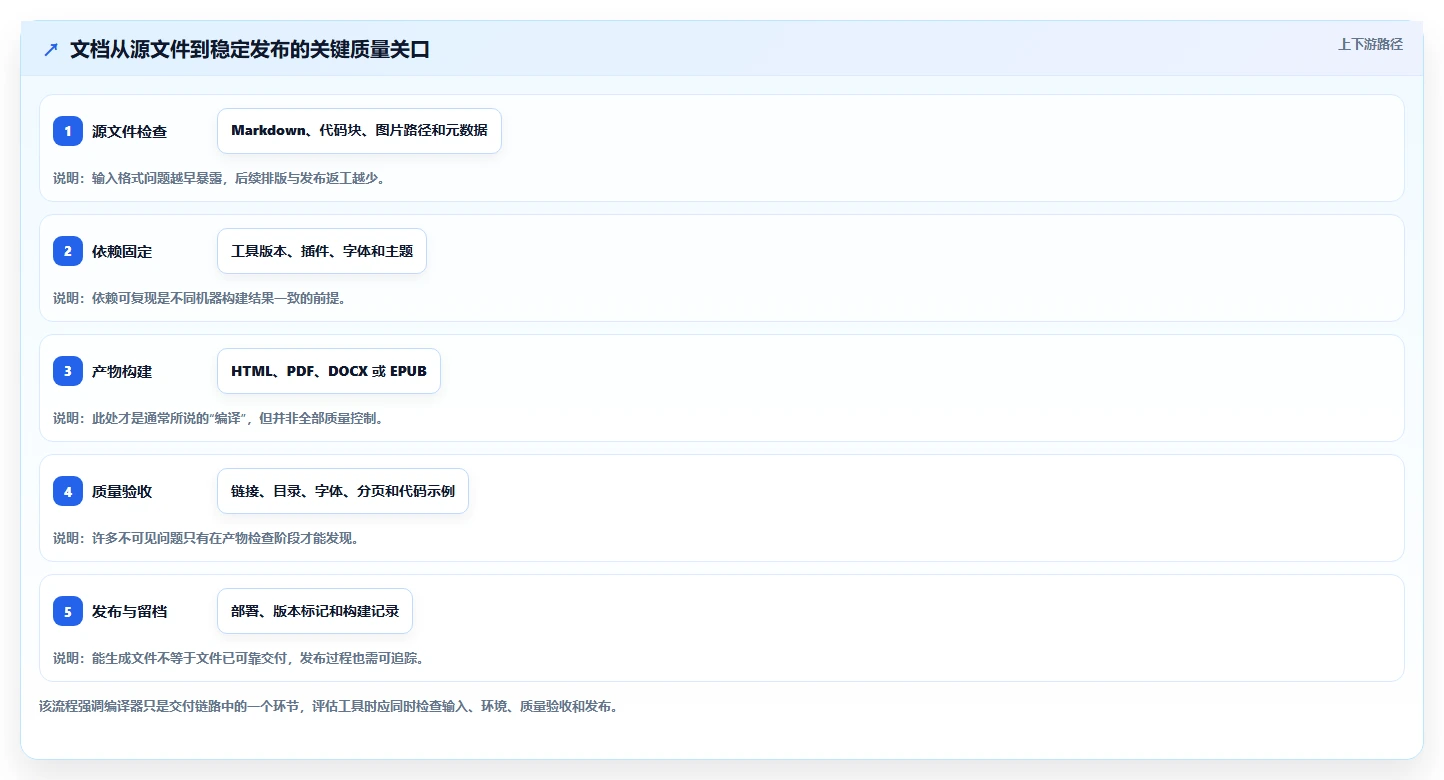Viewport: 1444px width, 780px height.
Task: Select the Markdown、代码块、图片路径和元数据 chip
Action: pos(359,131)
